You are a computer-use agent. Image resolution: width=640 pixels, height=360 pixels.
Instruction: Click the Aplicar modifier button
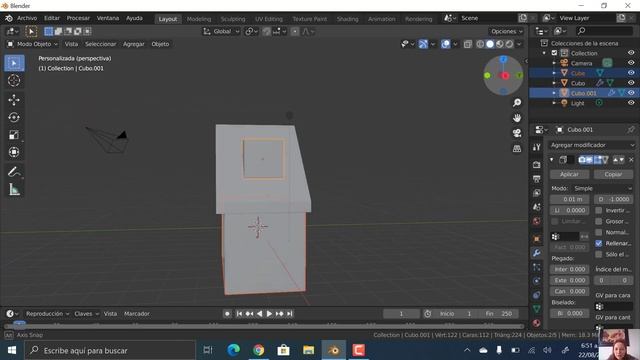click(x=569, y=174)
